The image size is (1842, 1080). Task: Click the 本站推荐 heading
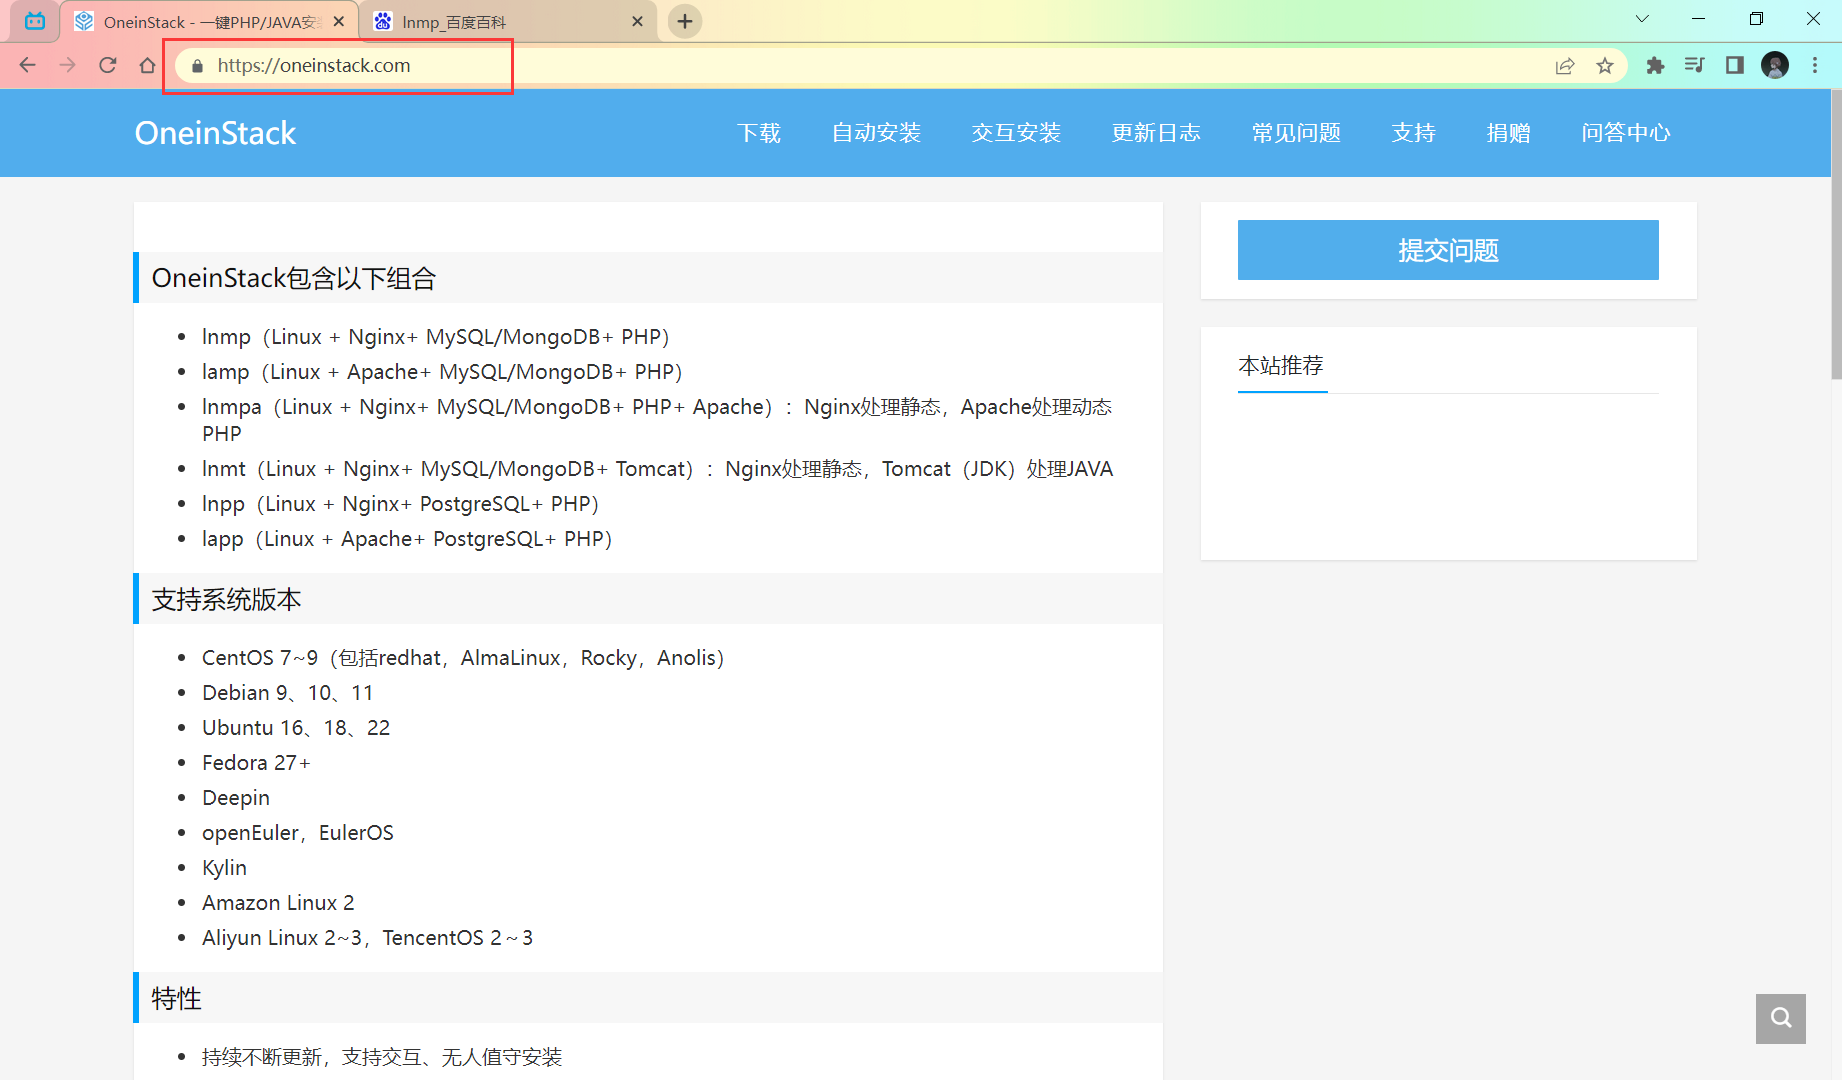(x=1281, y=366)
